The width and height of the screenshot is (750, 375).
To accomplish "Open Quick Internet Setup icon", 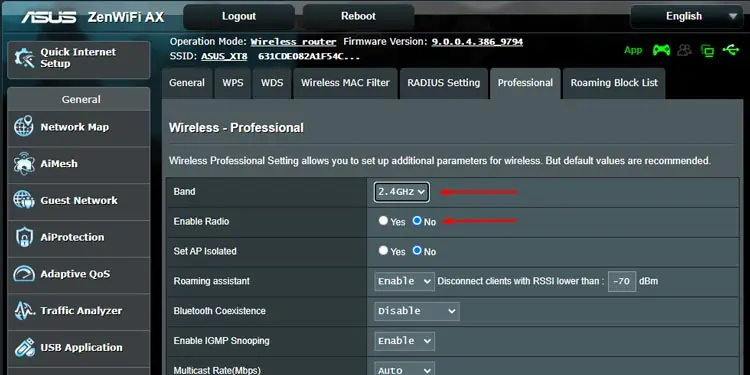I will click(25, 59).
